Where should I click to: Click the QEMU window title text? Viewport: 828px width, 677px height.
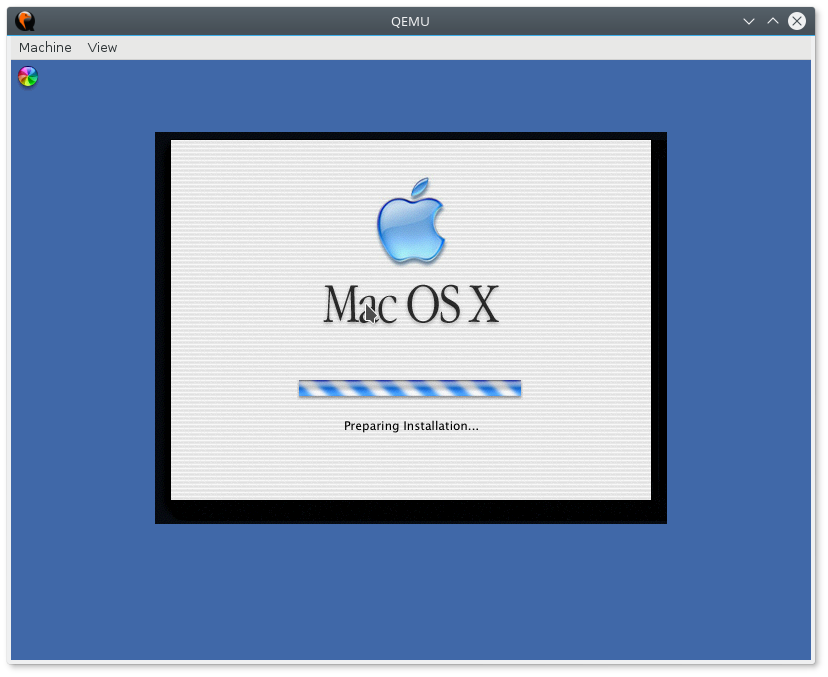pos(410,22)
